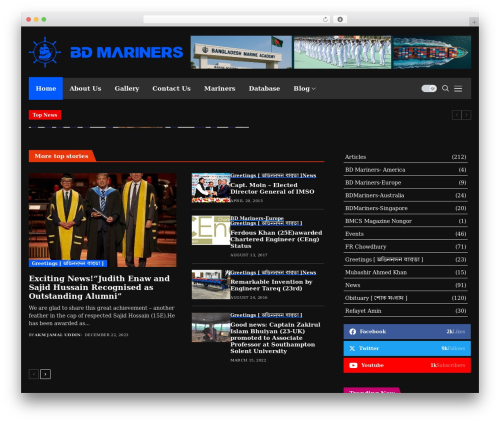The height and width of the screenshot is (423, 500).
Task: Click the CEng article thumbnail
Action: coord(211,230)
